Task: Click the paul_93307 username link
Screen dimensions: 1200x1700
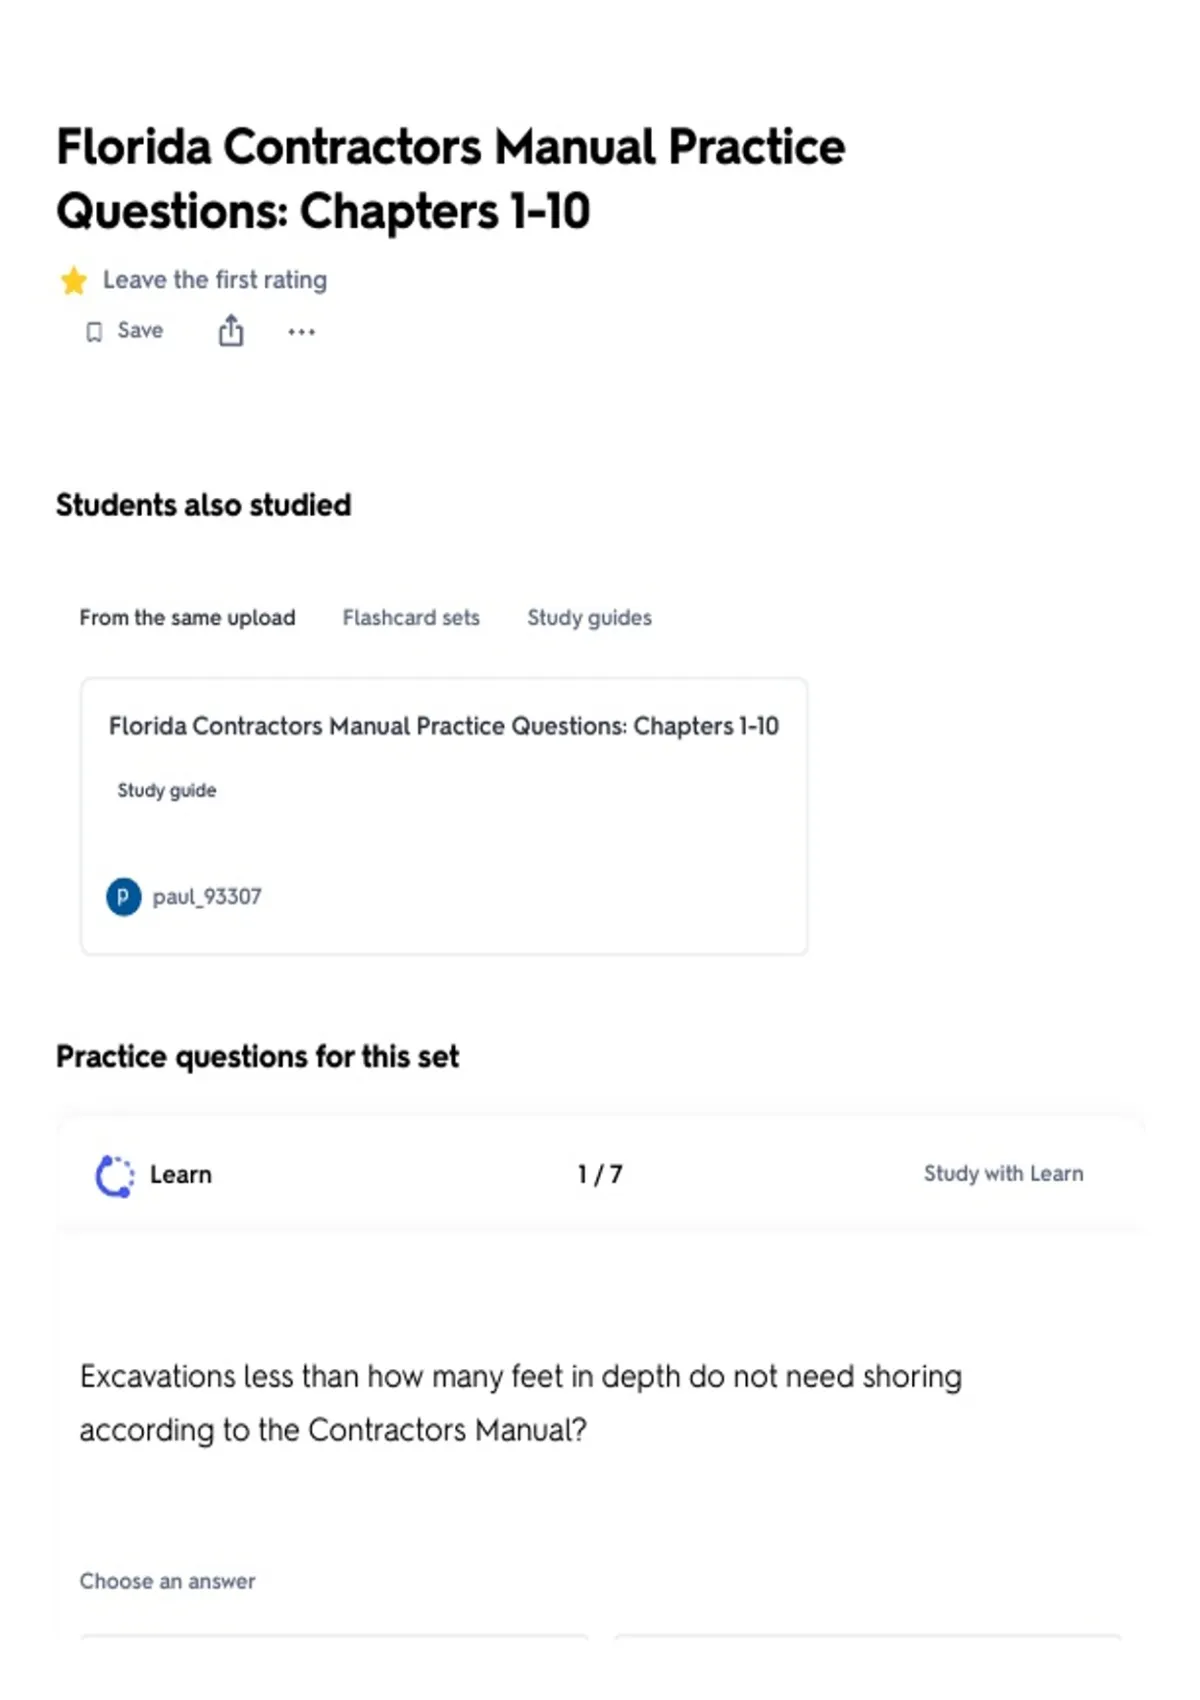Action: point(207,897)
